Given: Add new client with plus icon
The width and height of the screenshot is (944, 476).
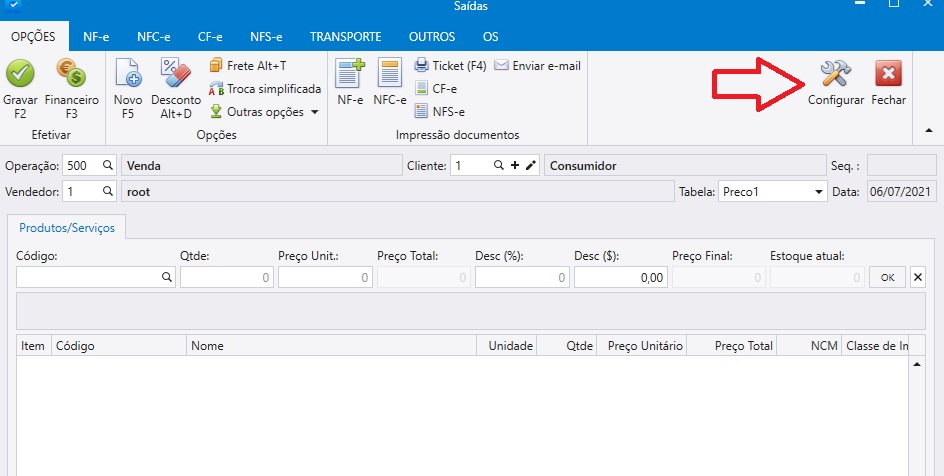Looking at the screenshot, I should coord(515,165).
